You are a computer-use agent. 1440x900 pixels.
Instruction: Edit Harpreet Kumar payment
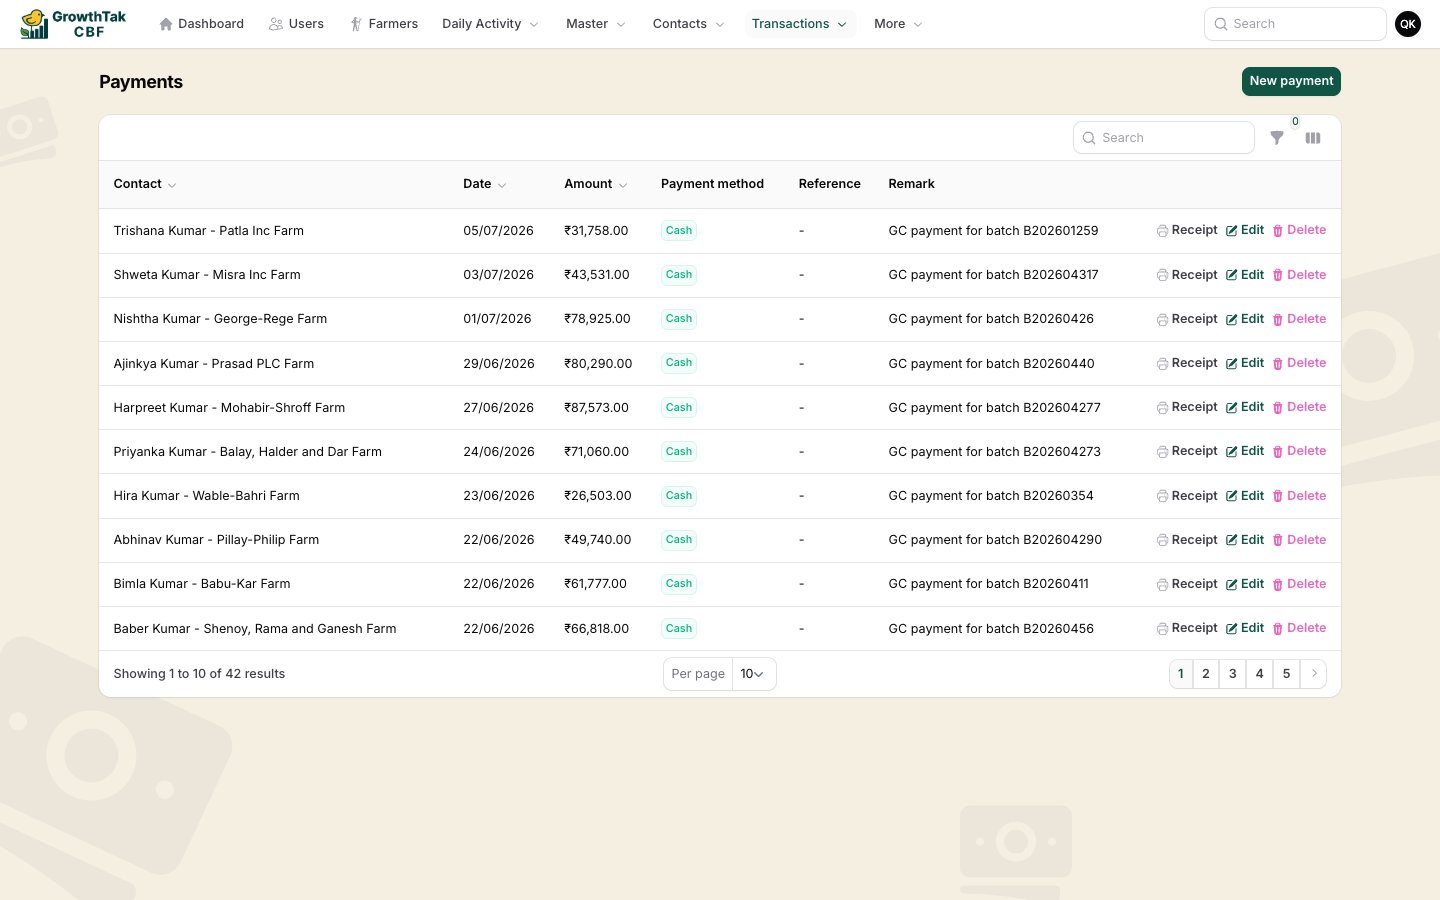[x=1245, y=407]
